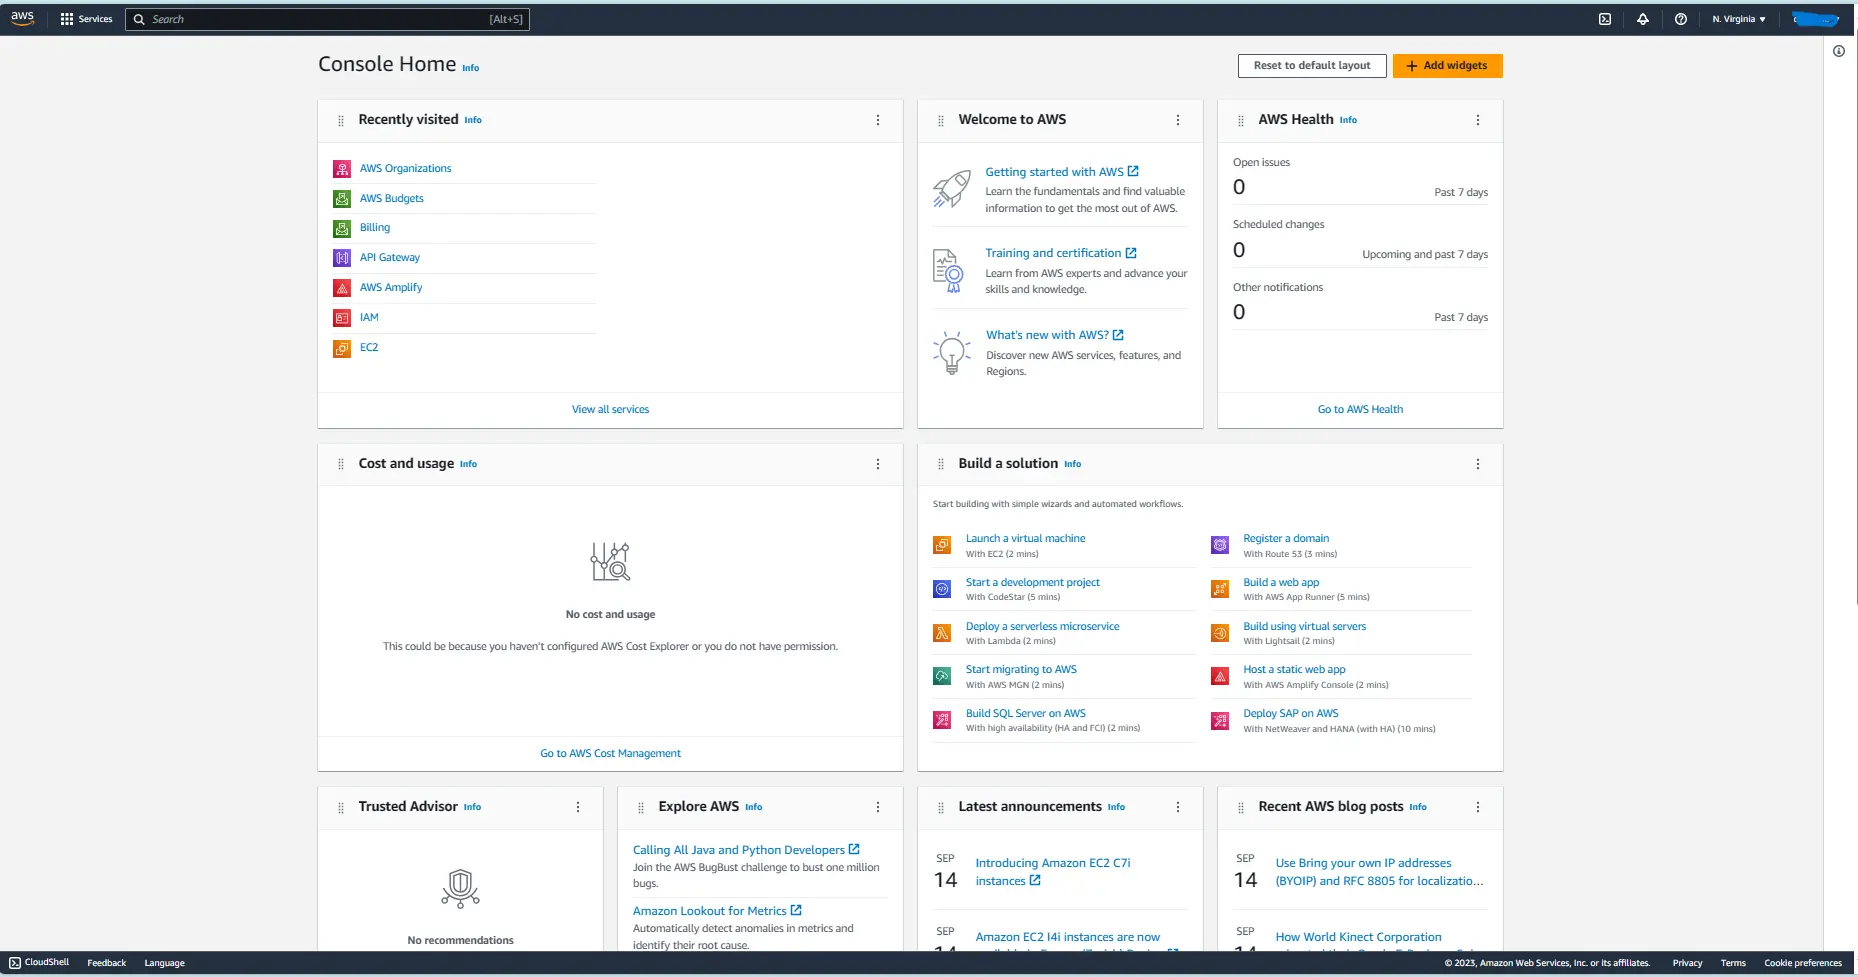Click Reset to default layout button
The height and width of the screenshot is (977, 1858).
click(1312, 66)
